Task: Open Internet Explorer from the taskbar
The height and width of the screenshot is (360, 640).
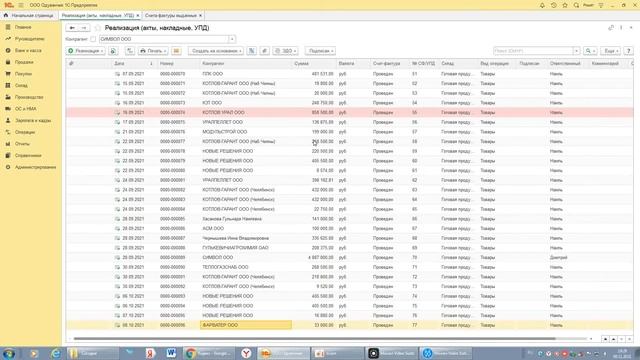Action: click(56, 353)
